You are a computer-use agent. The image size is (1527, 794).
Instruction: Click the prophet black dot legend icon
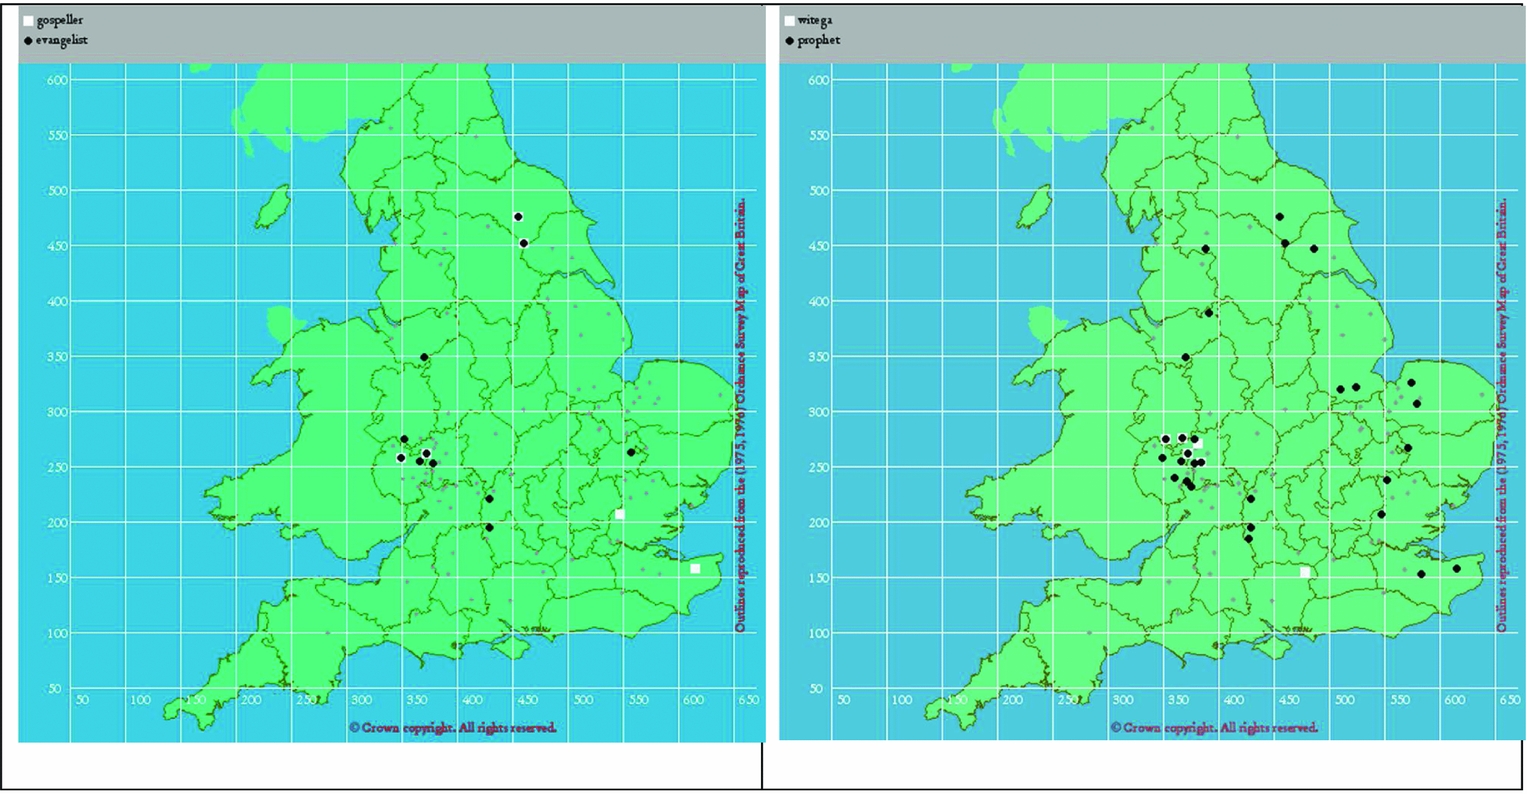[x=790, y=41]
